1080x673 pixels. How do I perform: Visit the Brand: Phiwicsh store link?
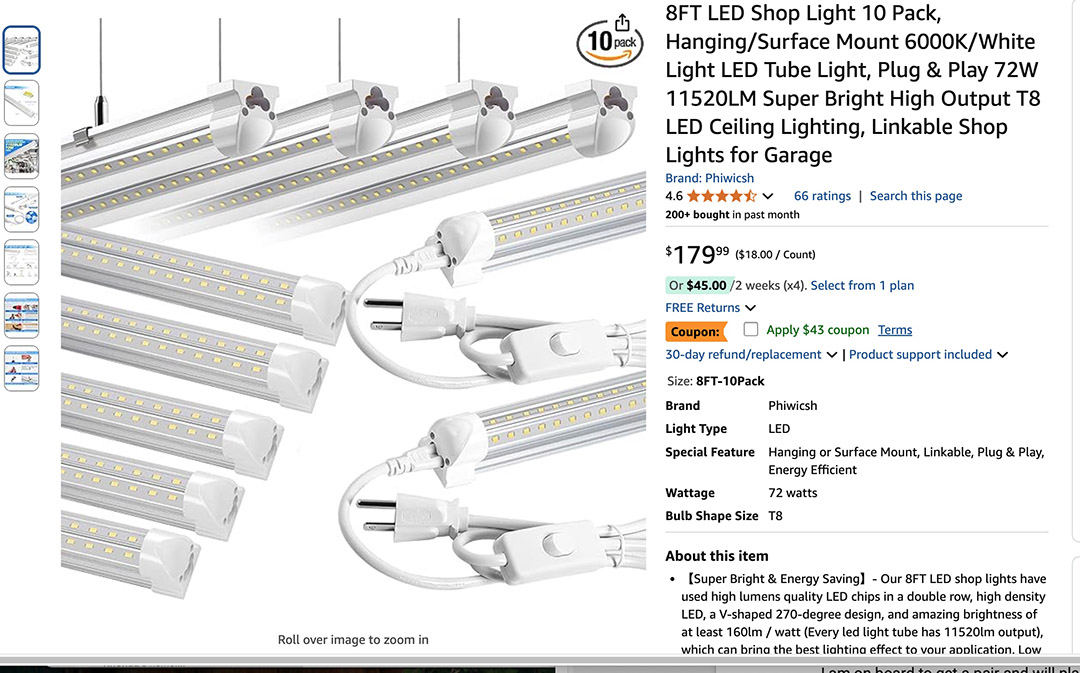pos(709,178)
